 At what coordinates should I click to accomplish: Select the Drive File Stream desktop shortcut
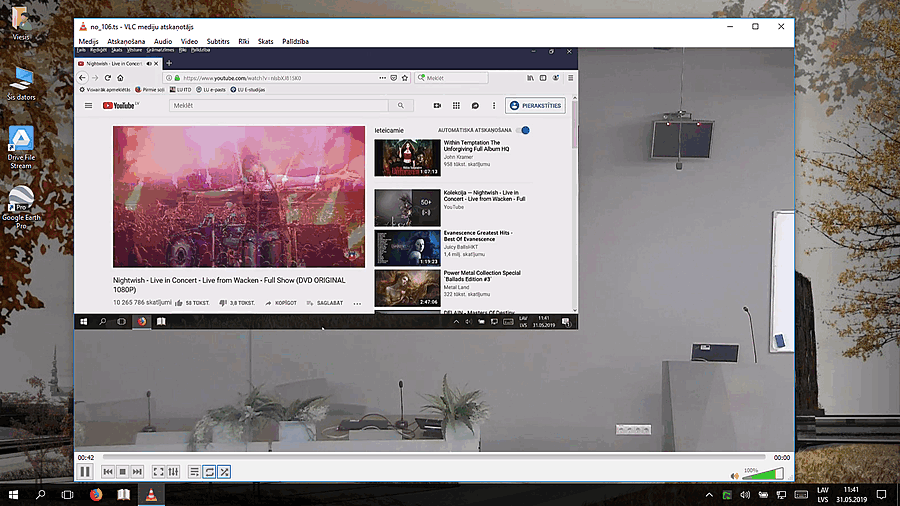click(21, 148)
